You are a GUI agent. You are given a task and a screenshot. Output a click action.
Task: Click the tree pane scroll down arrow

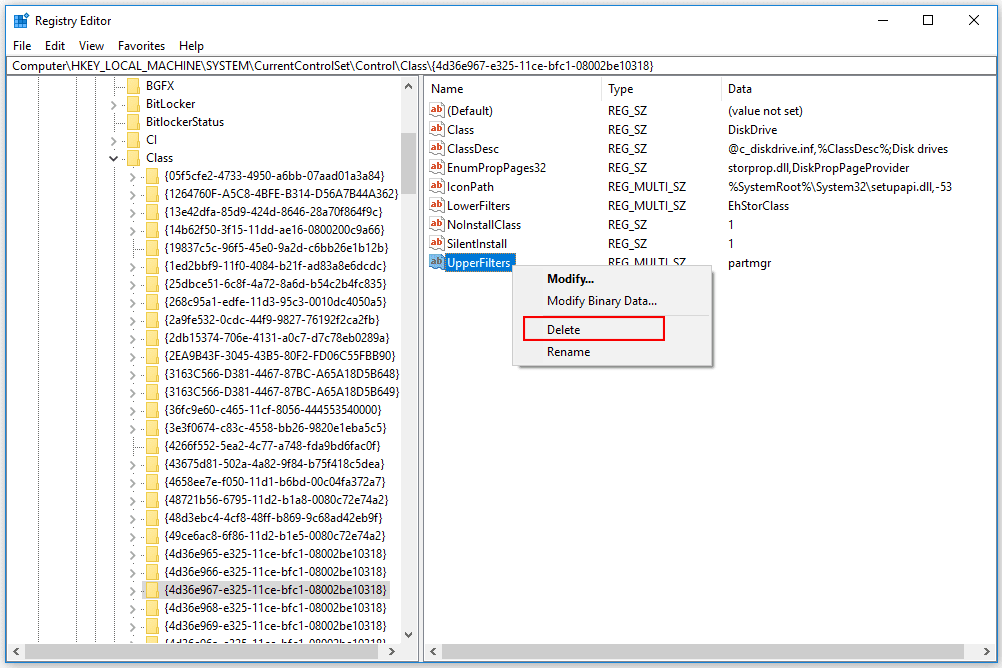coord(408,635)
